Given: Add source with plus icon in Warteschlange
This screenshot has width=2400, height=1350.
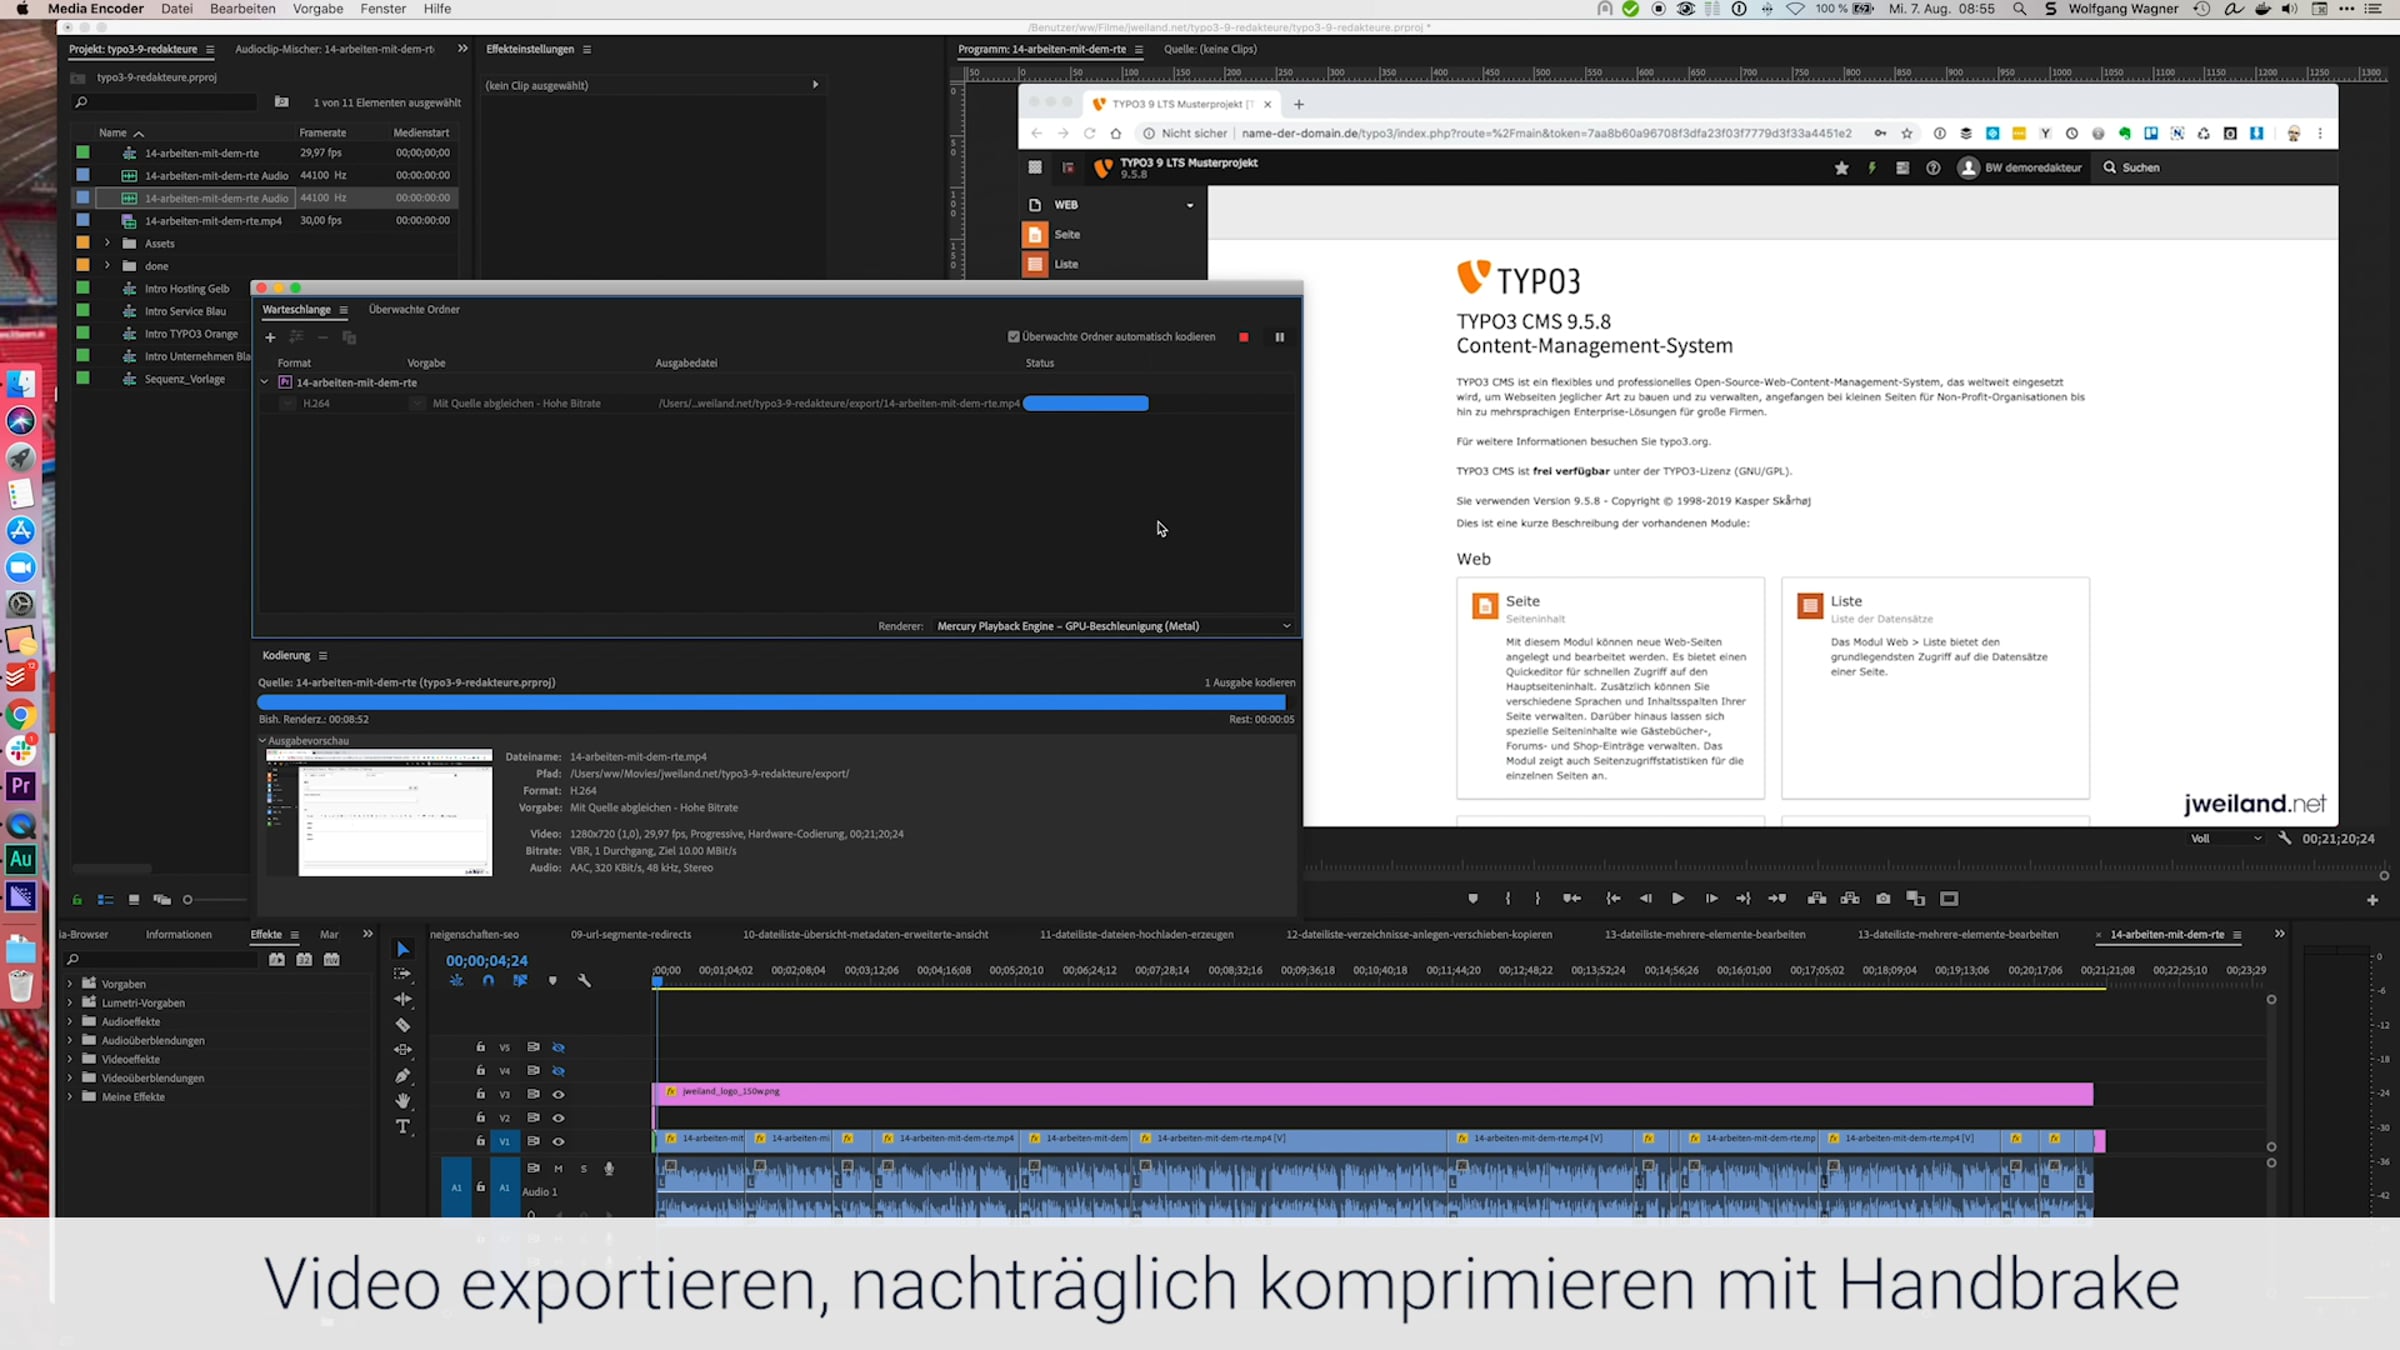Looking at the screenshot, I should [270, 338].
